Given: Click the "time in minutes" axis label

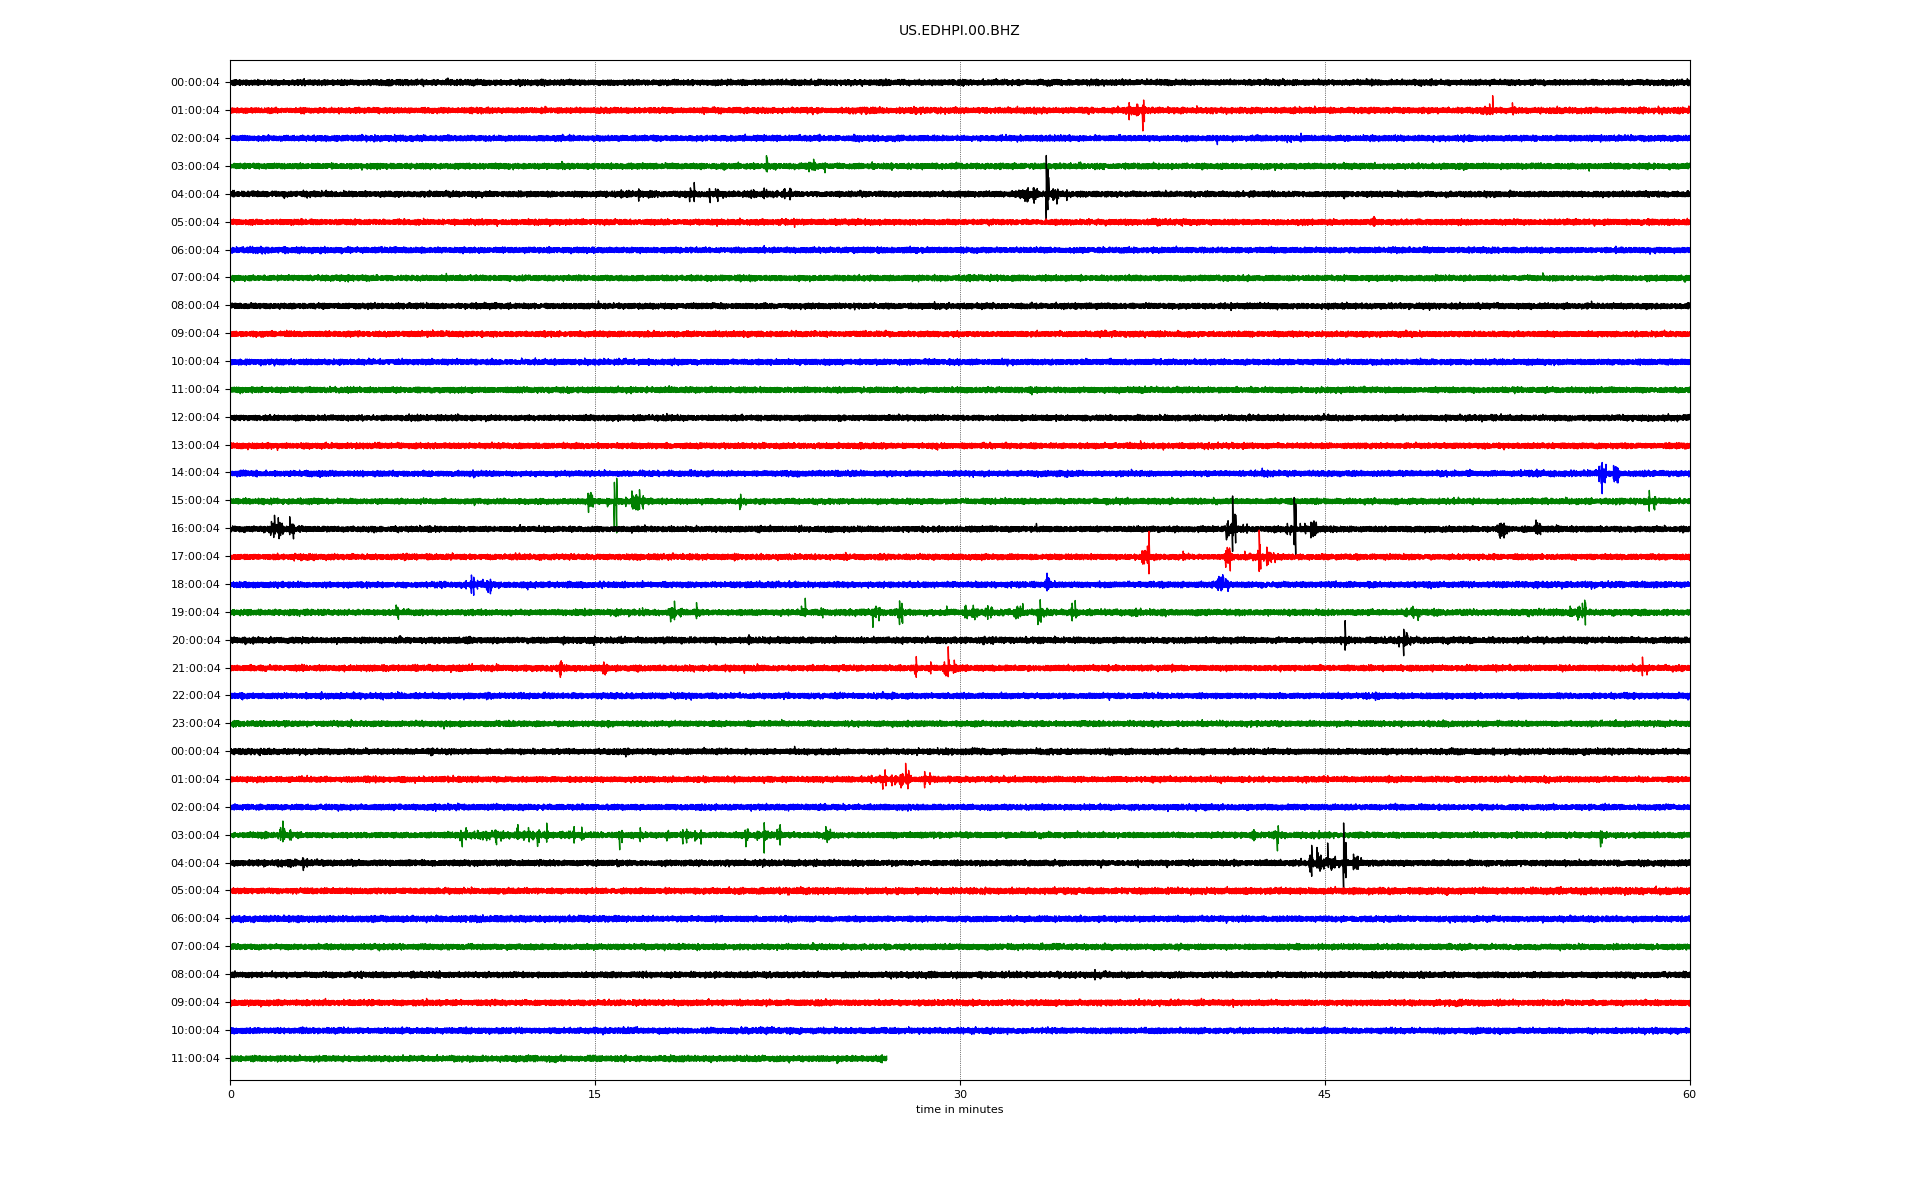Looking at the screenshot, I should [959, 1110].
